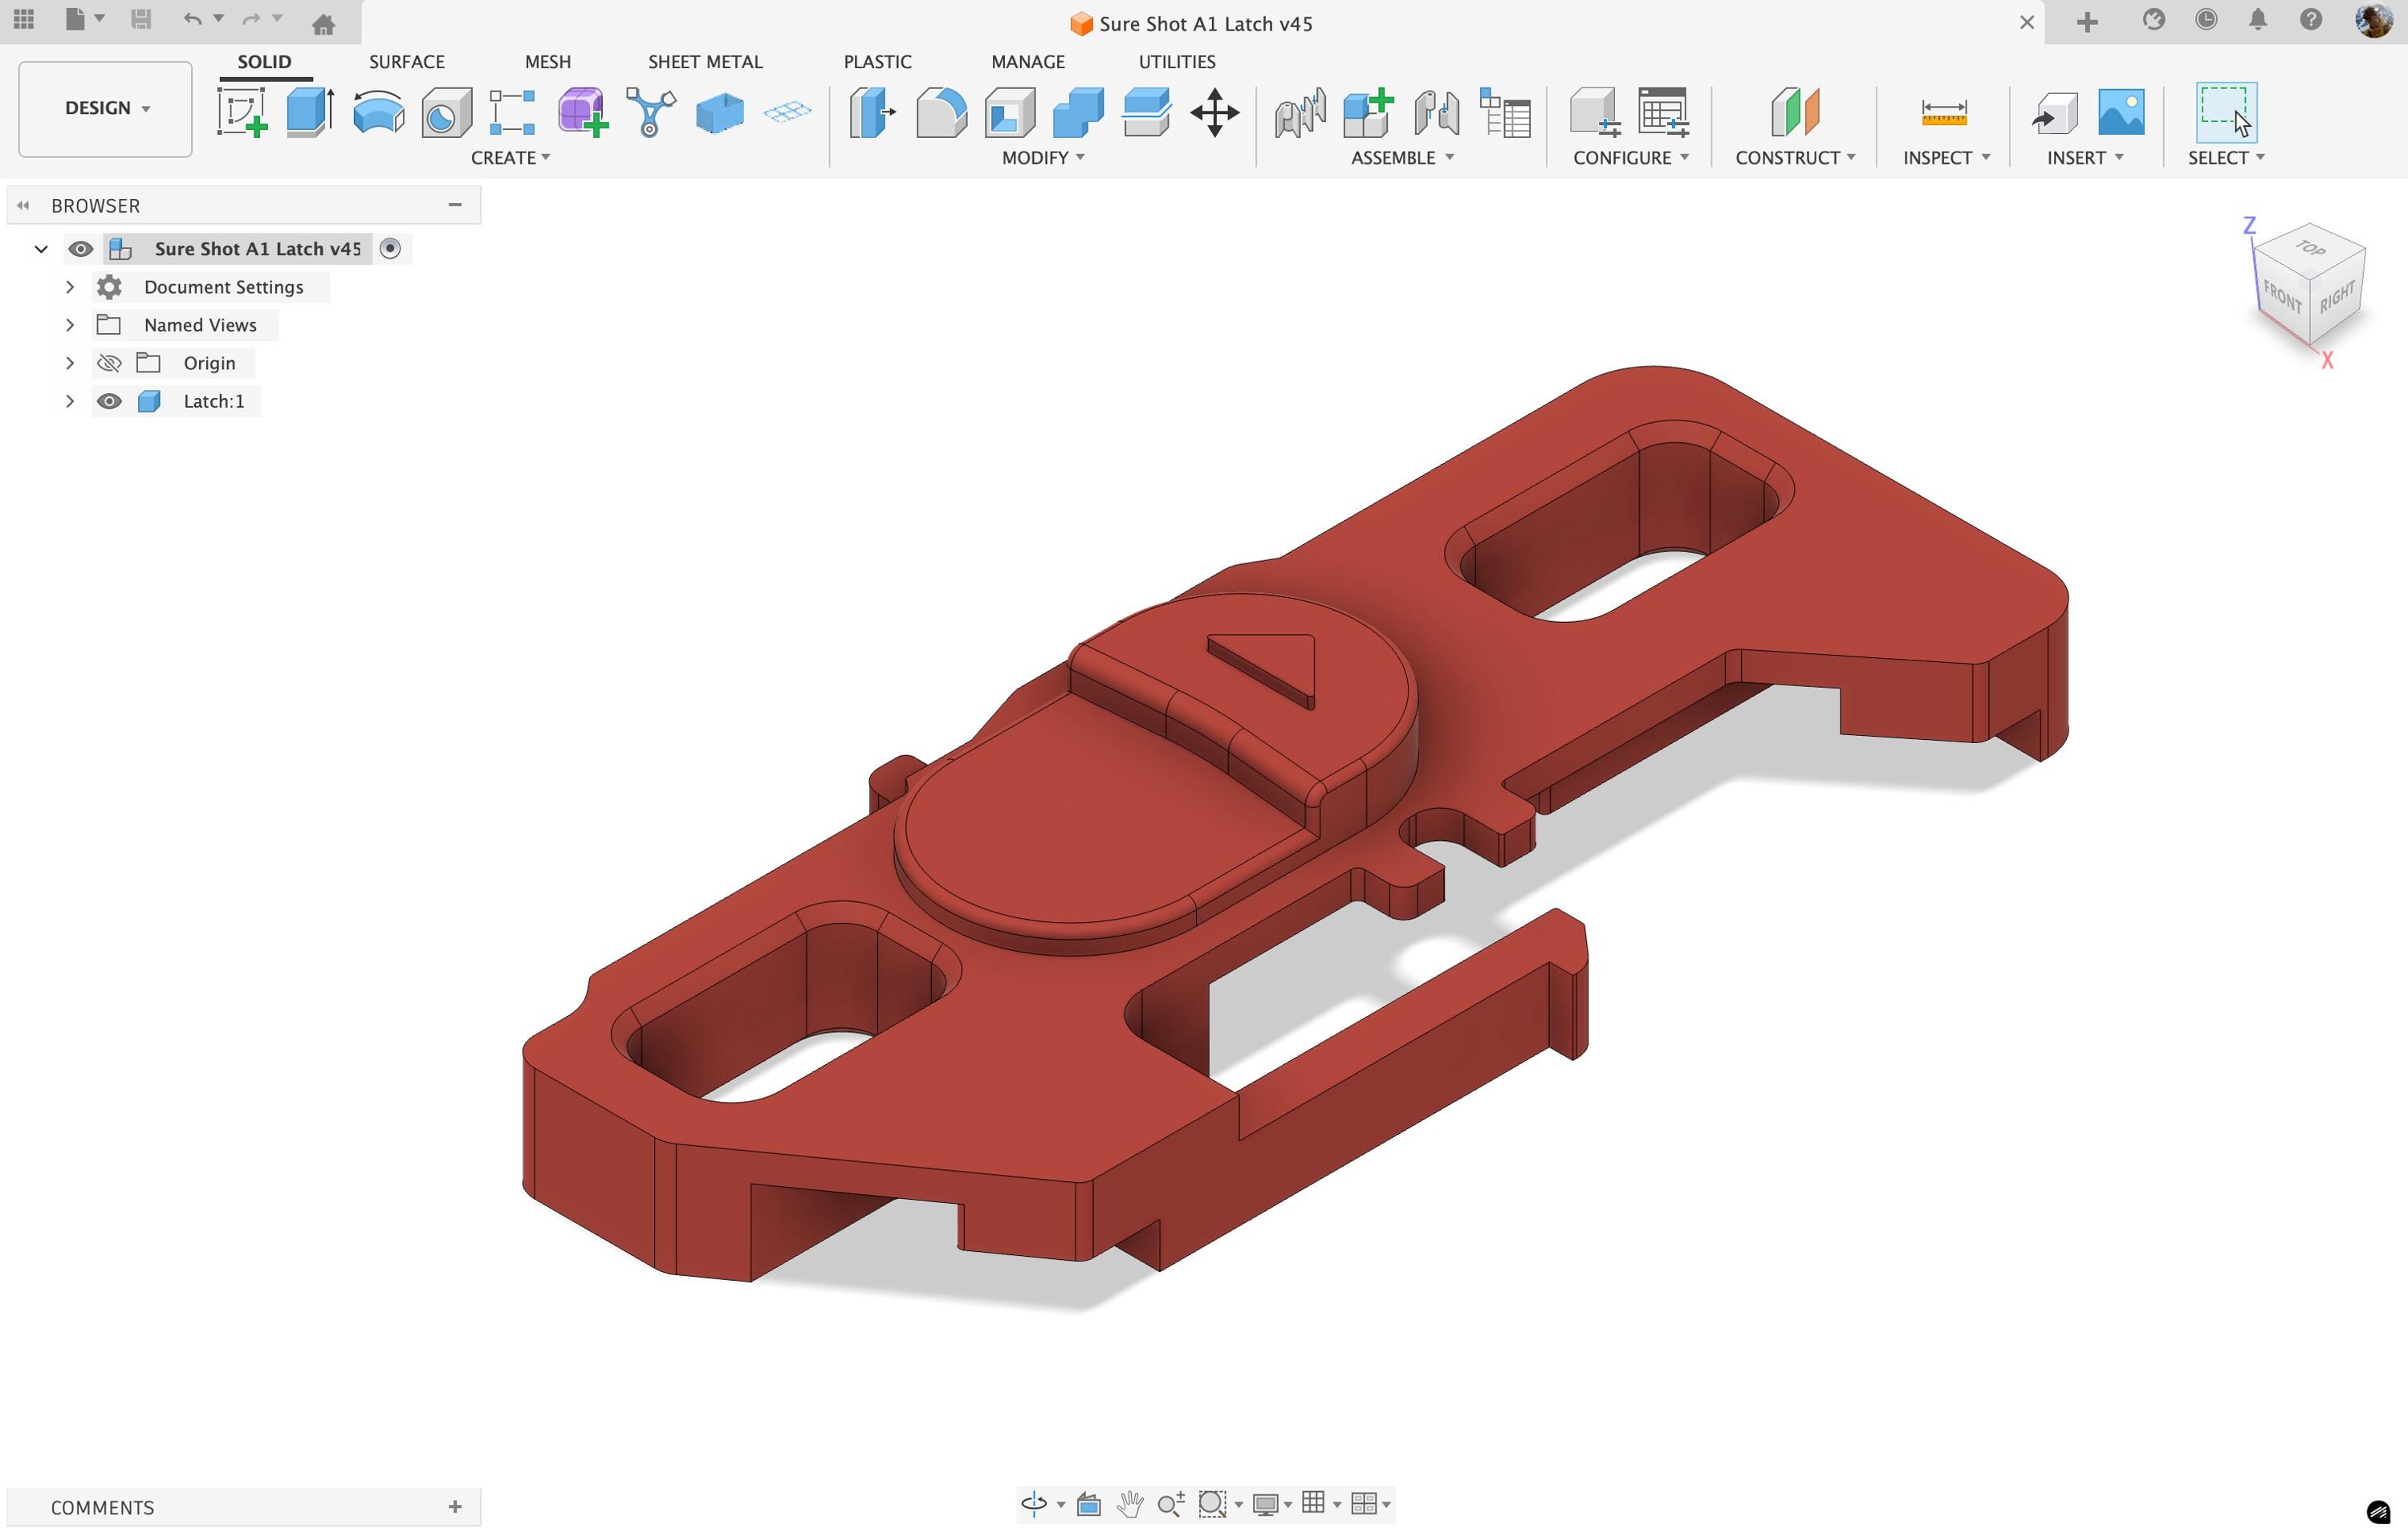Select the Measure ruler icon
Viewport: 2408px width, 1532px height.
coord(1944,112)
